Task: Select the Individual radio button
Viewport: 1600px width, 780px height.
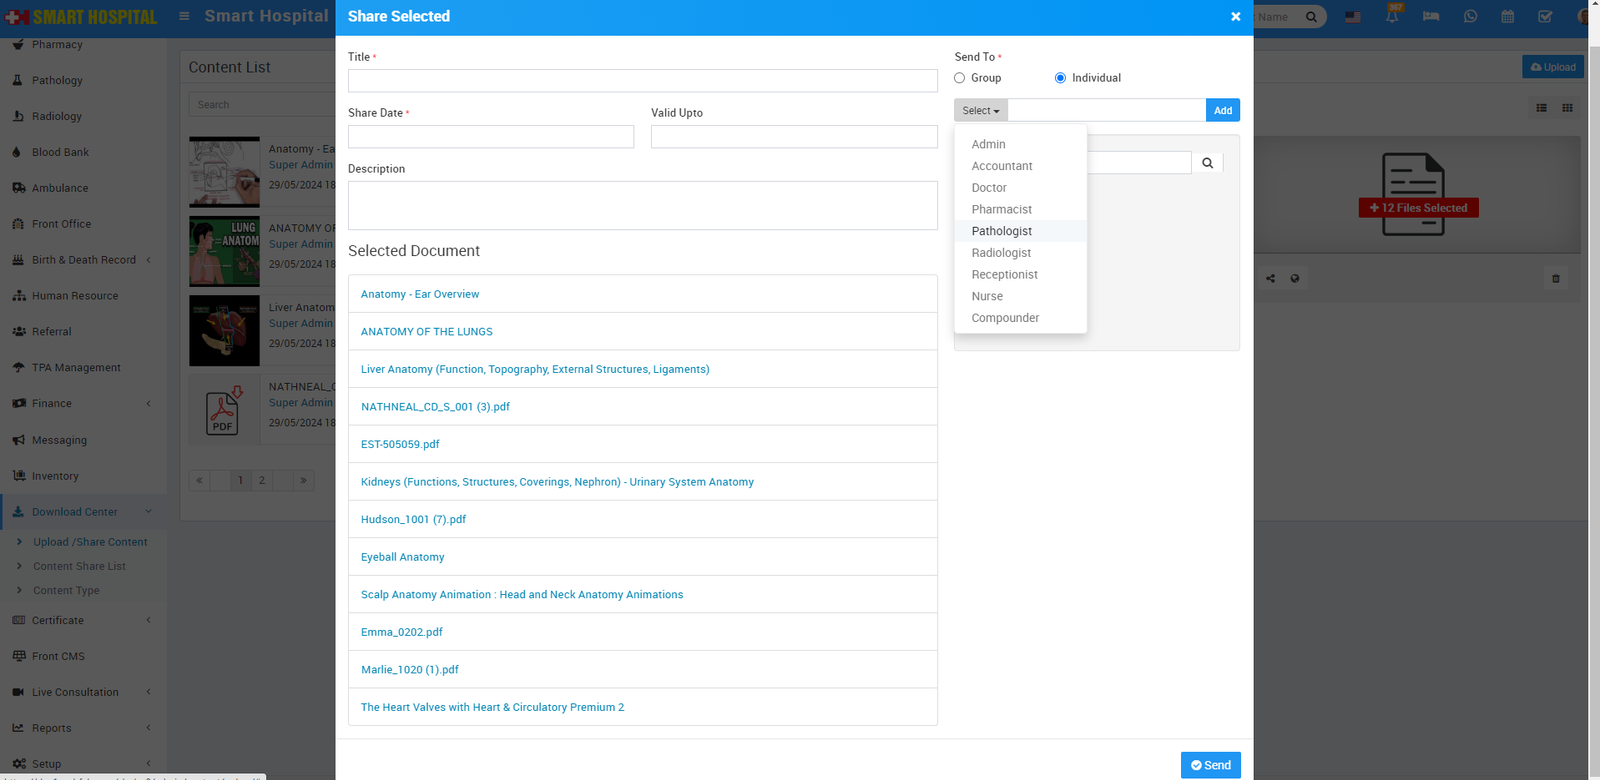Action: pos(1060,78)
